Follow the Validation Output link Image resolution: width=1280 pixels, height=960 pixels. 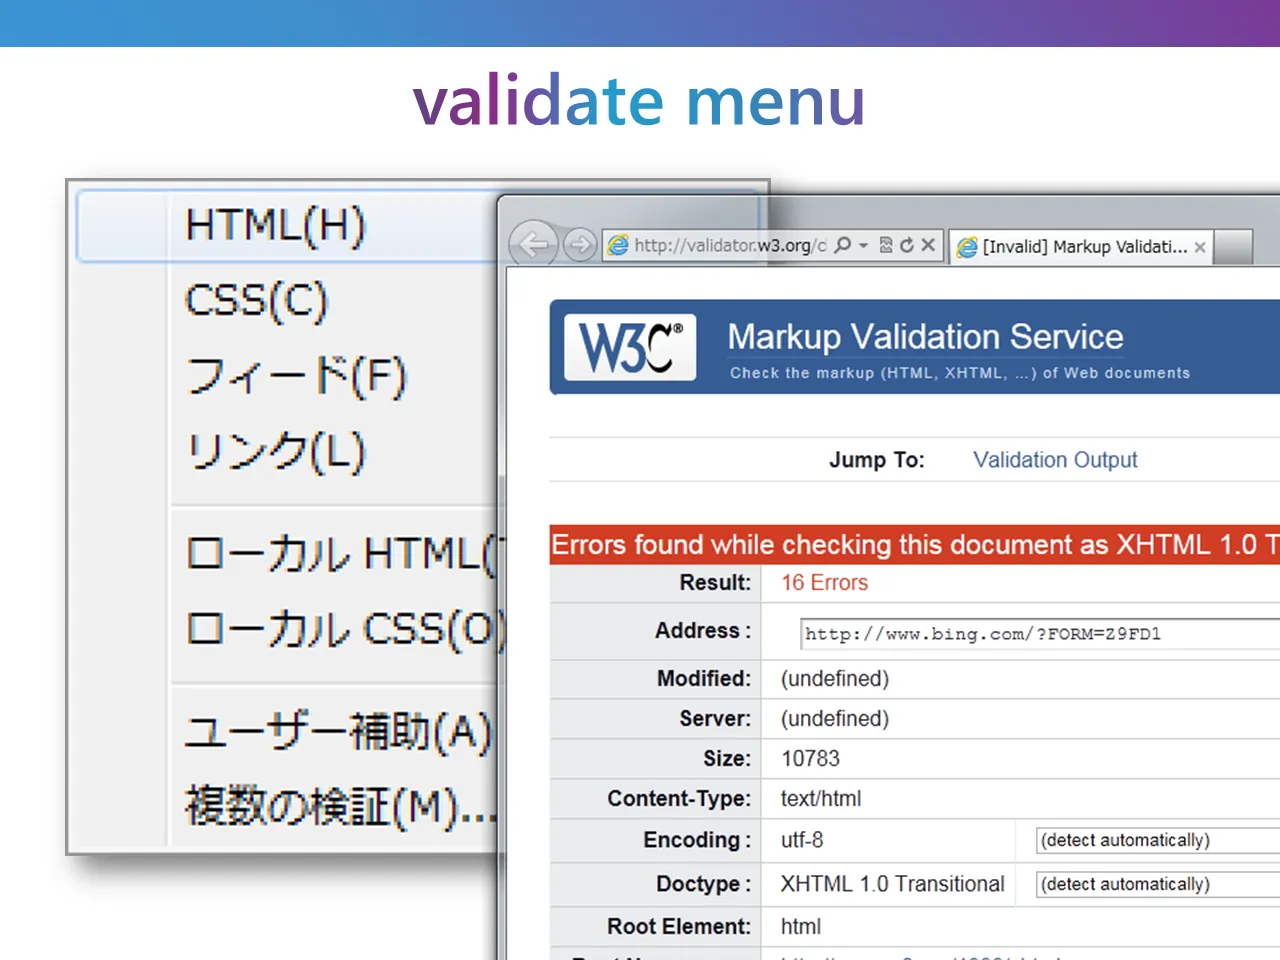point(1055,460)
